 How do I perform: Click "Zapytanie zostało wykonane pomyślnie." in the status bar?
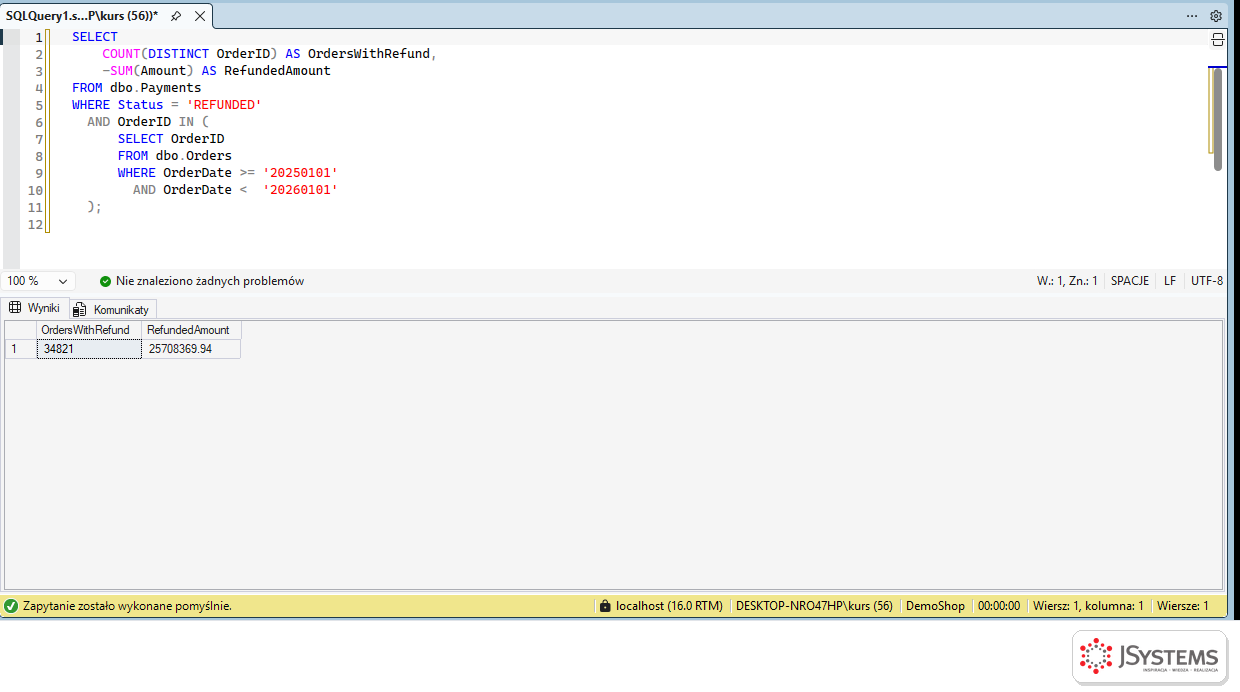pos(127,606)
